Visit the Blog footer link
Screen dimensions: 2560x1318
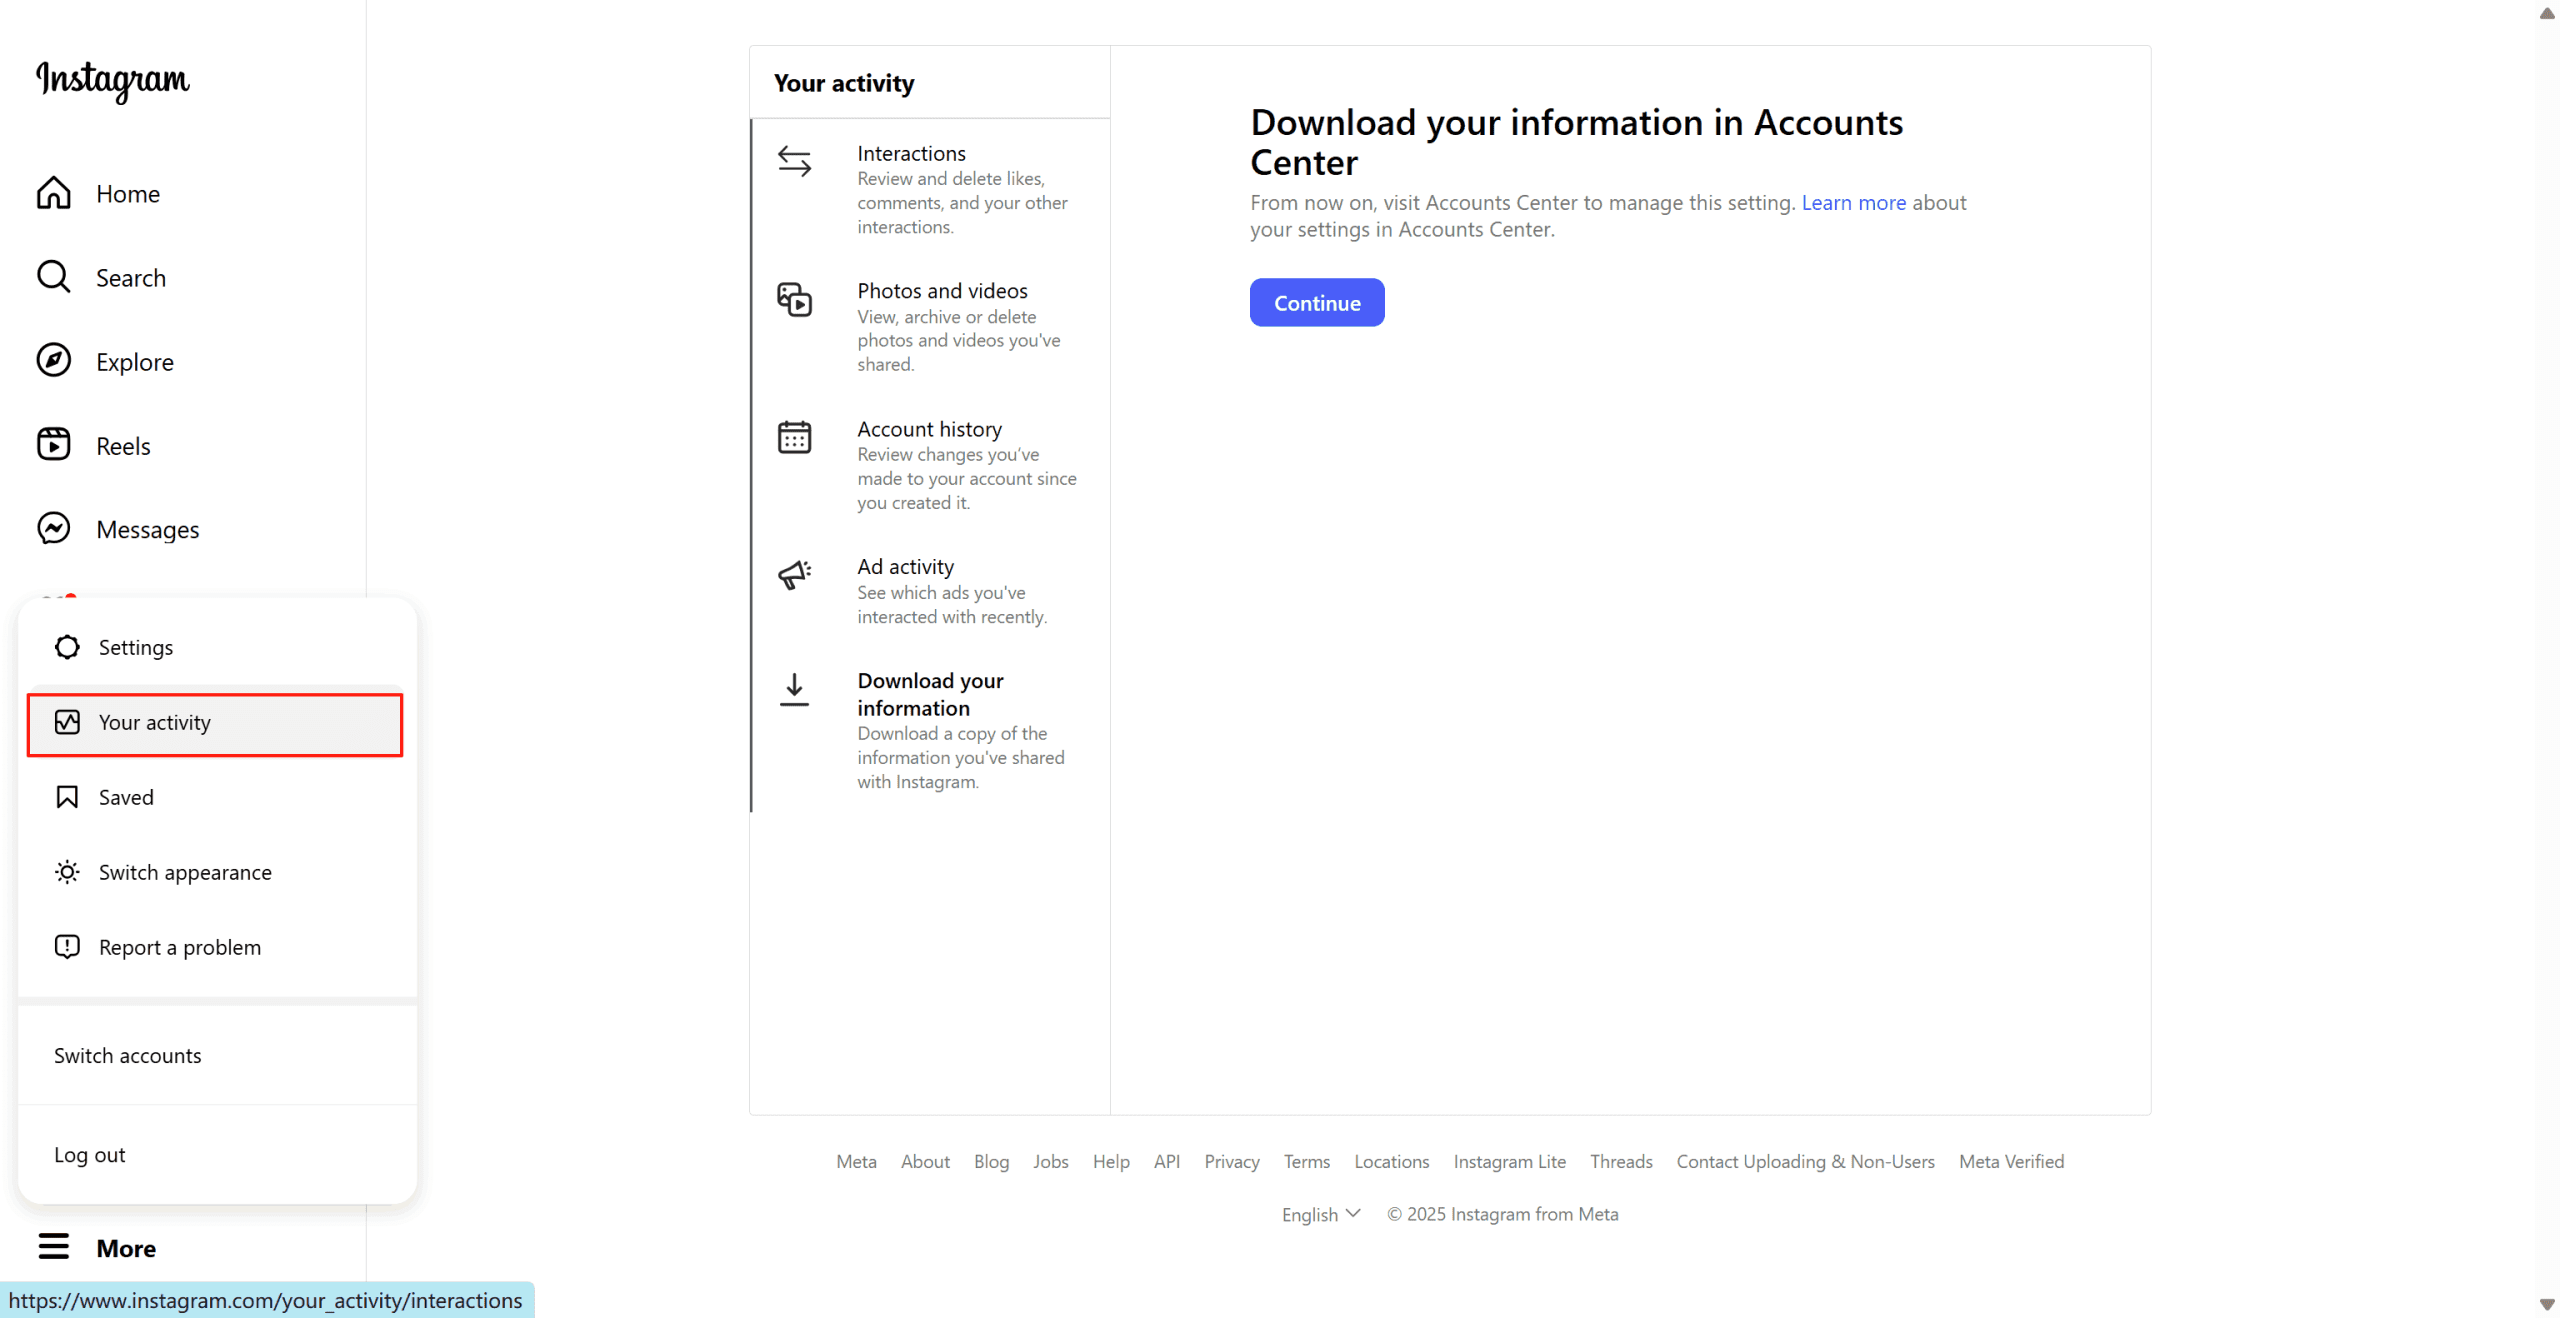(991, 1161)
